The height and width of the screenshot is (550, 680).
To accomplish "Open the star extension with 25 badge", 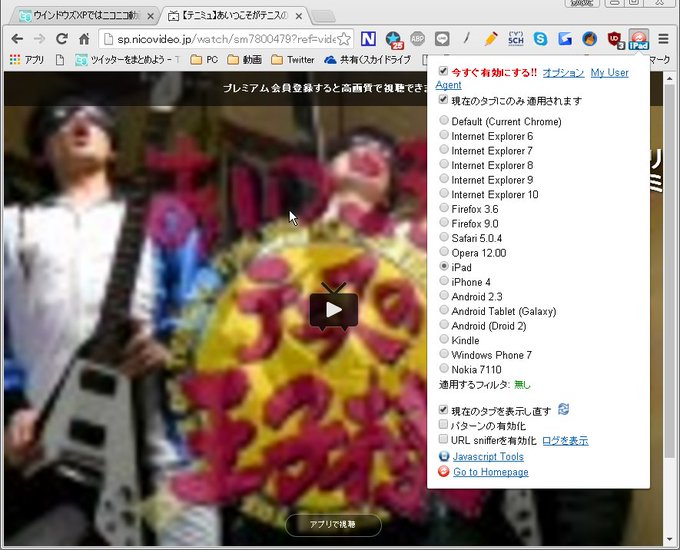I will click(x=394, y=39).
